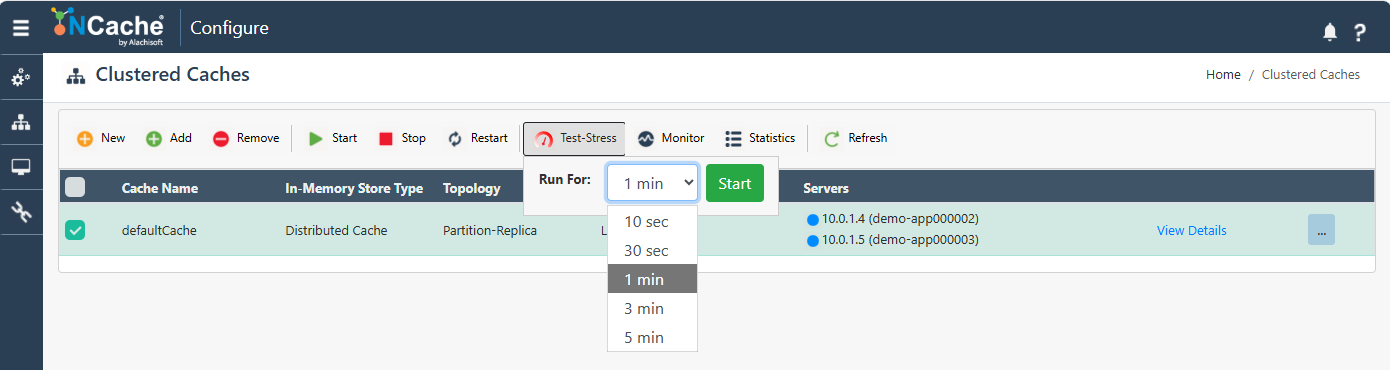Click the Stop toolbar button
The image size is (1390, 370).
[x=402, y=138]
